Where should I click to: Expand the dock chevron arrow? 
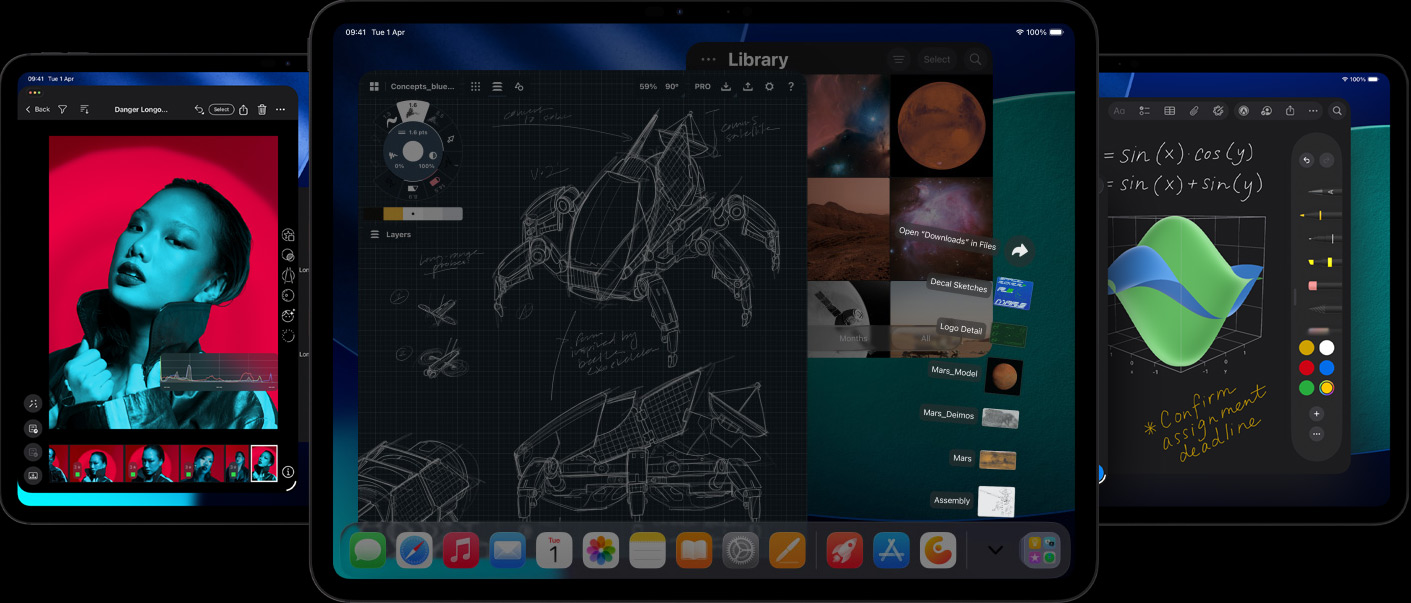pyautogui.click(x=994, y=550)
